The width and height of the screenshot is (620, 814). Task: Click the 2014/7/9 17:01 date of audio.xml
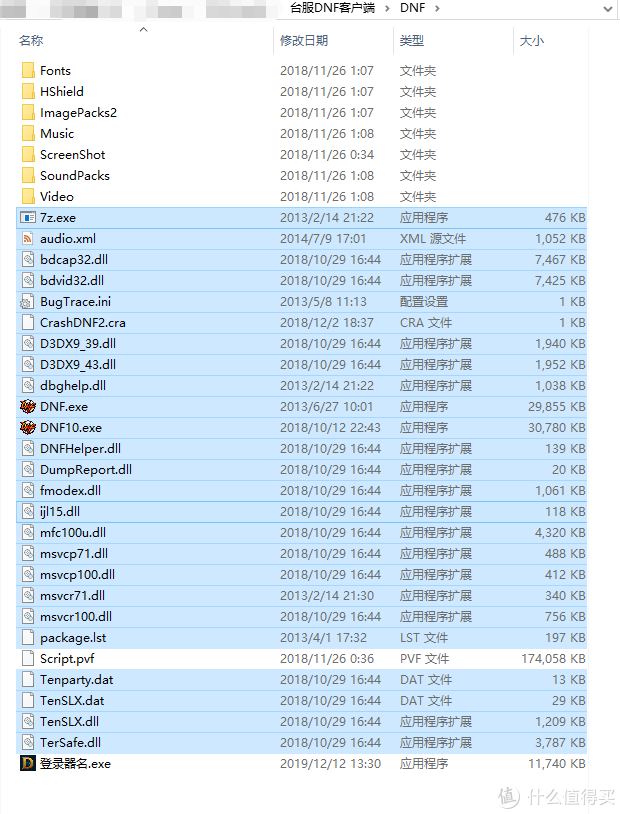[x=323, y=239]
